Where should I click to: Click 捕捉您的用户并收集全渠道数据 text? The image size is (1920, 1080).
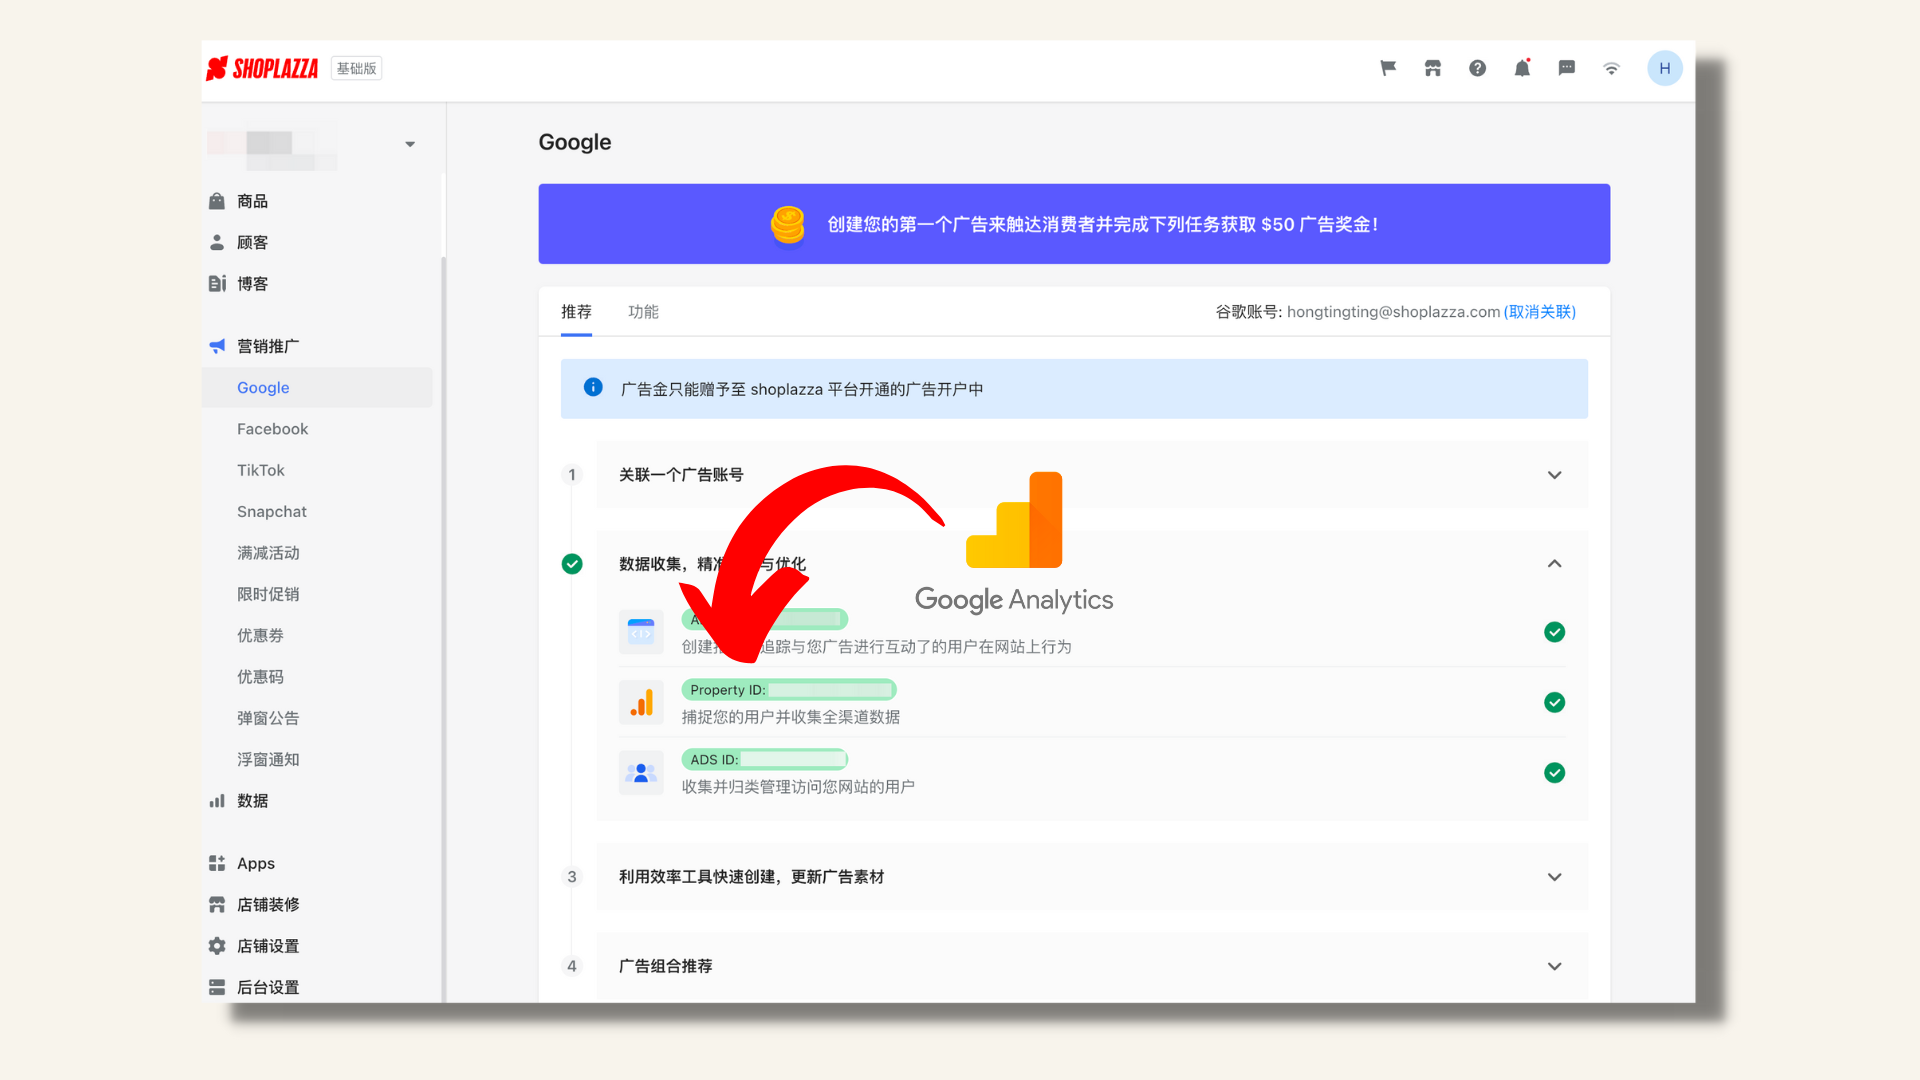(791, 717)
